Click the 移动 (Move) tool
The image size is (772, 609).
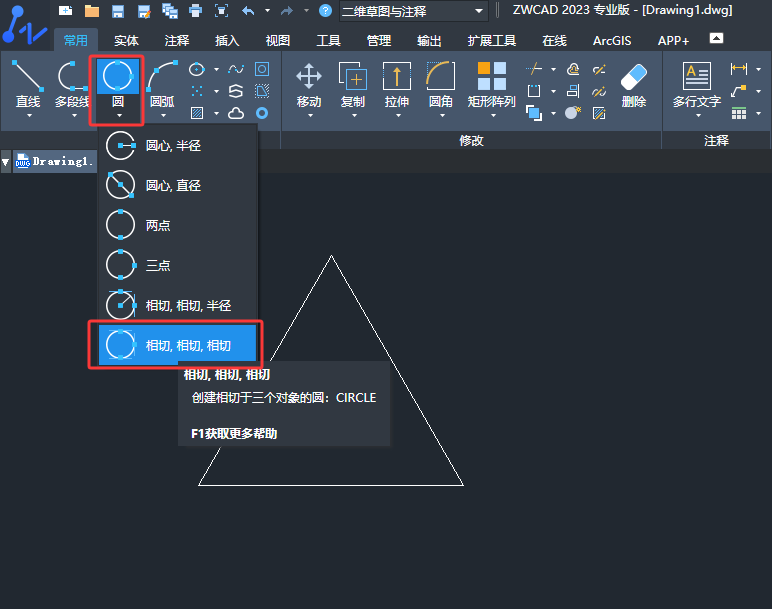(x=309, y=84)
